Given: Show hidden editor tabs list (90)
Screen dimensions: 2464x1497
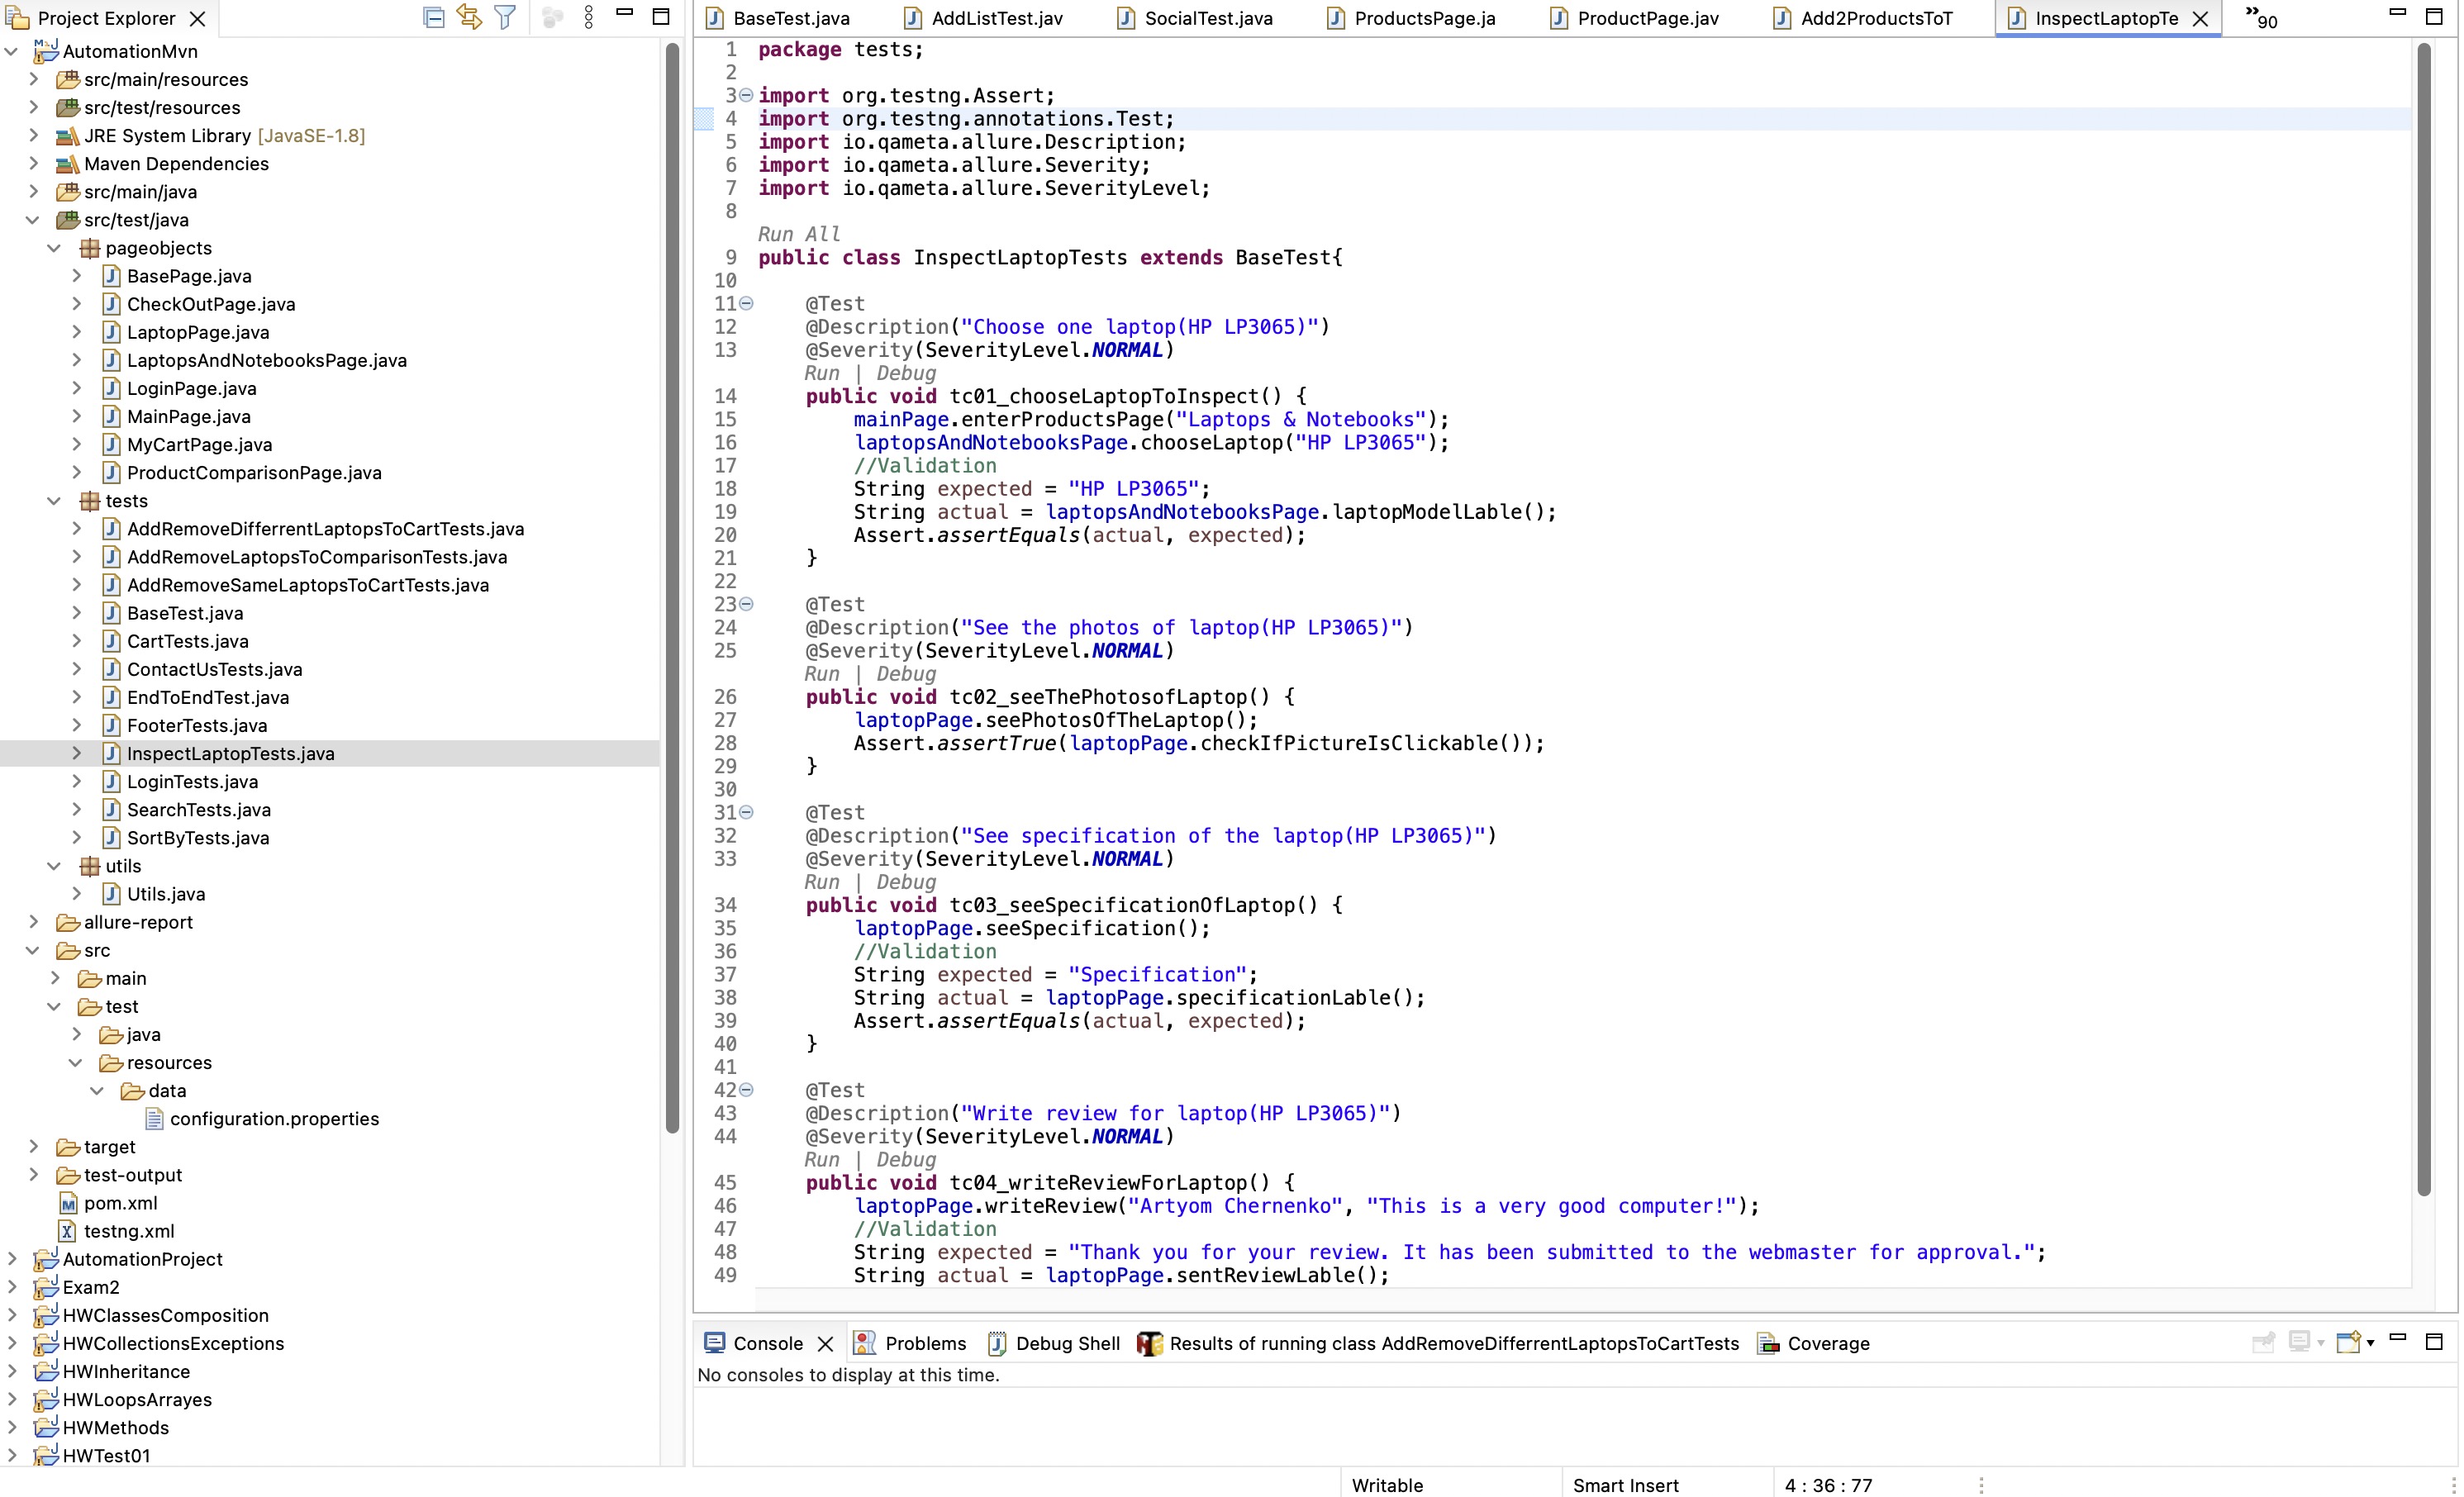Looking at the screenshot, I should [2260, 17].
